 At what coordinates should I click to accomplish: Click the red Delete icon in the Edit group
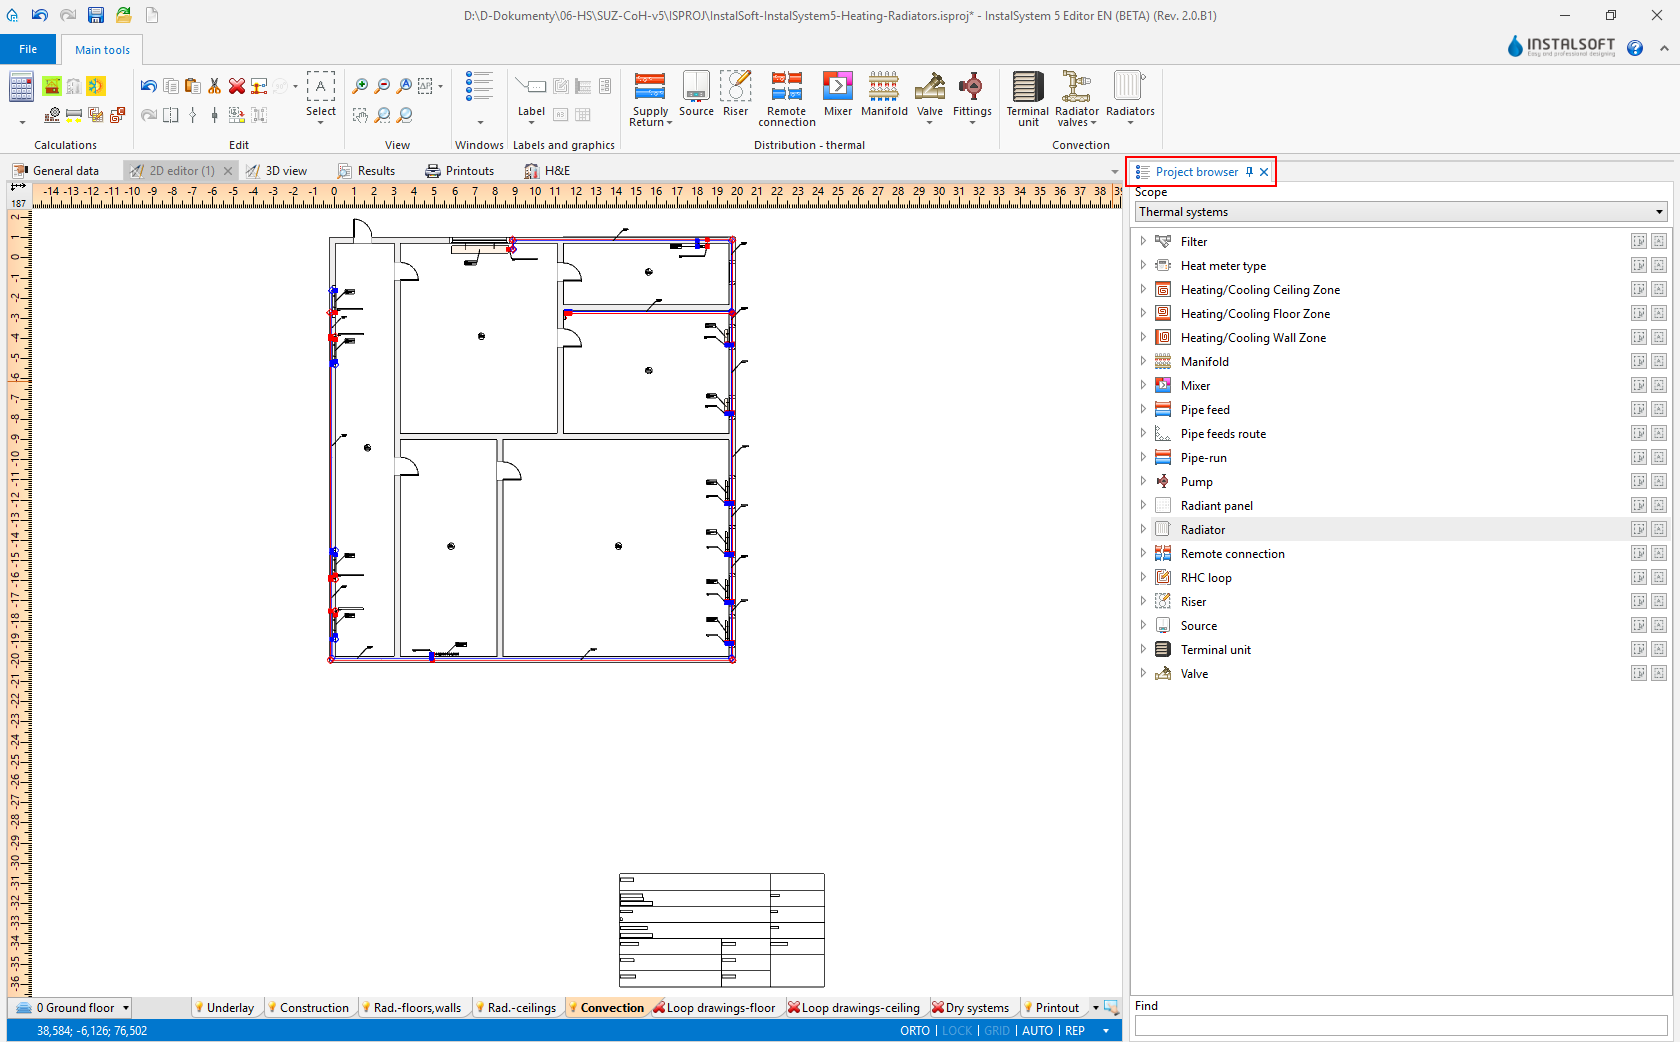(x=237, y=87)
